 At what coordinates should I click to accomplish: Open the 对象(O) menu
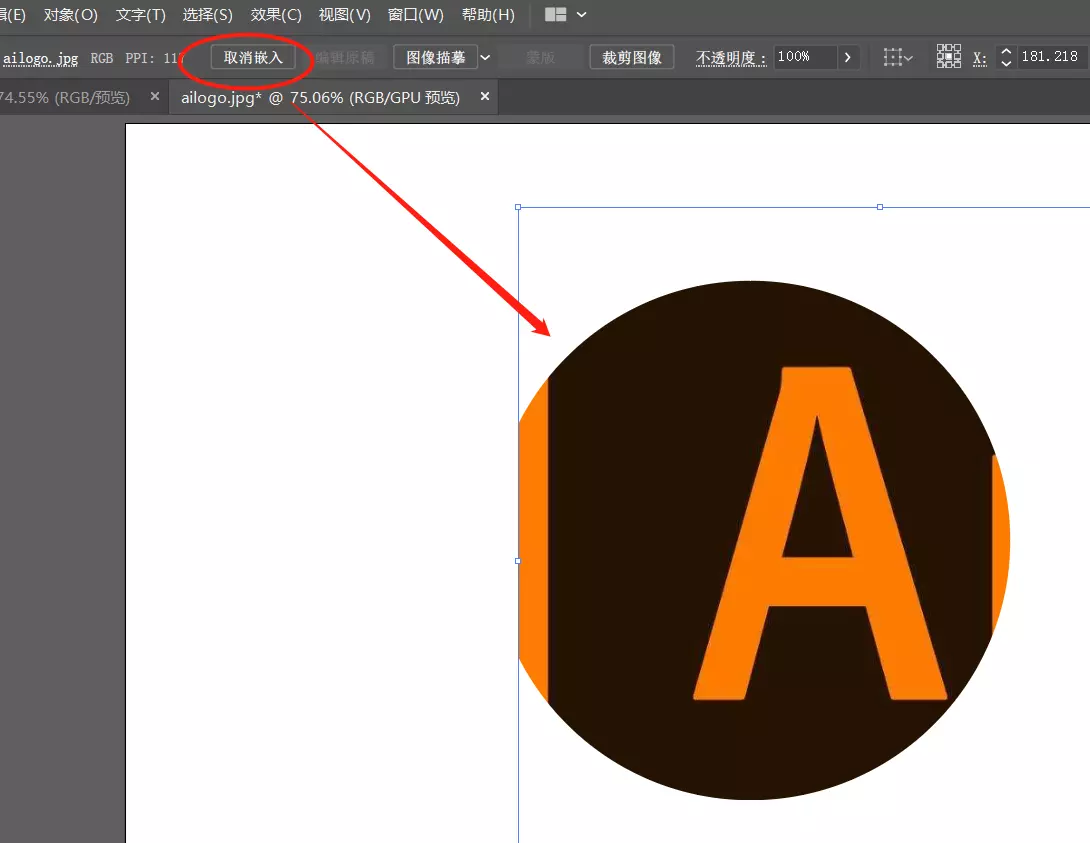pyautogui.click(x=70, y=15)
